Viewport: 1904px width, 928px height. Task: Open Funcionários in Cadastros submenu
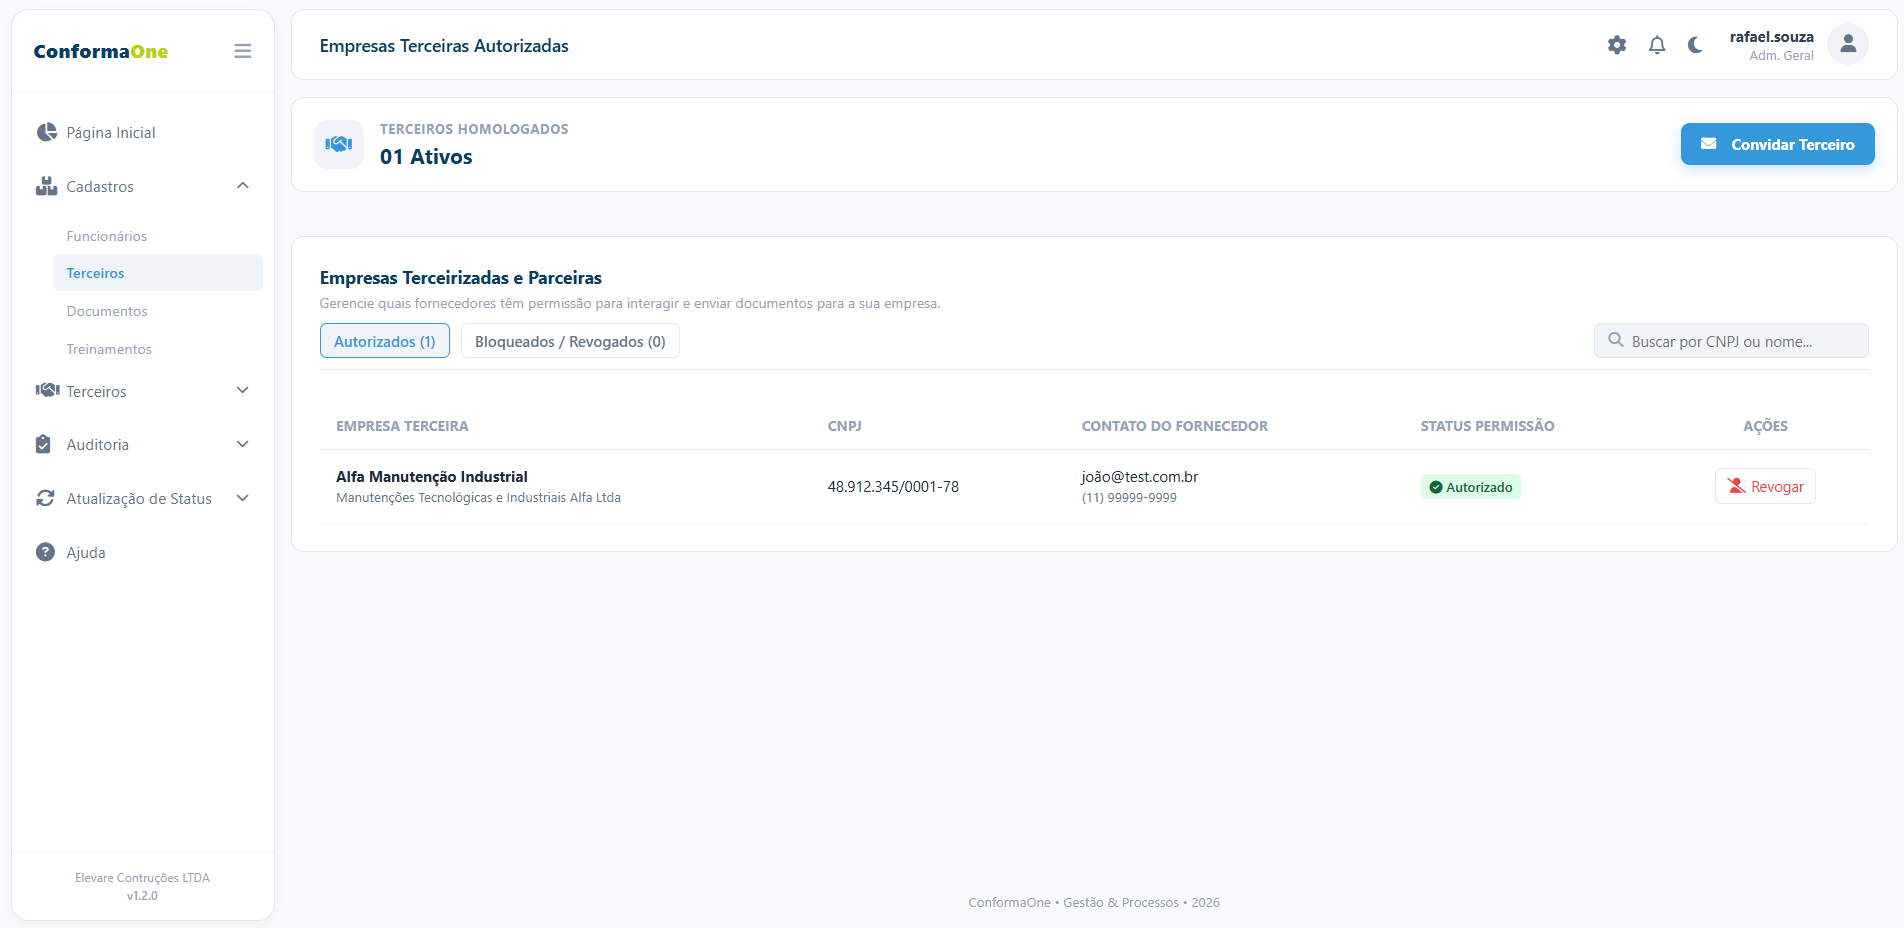(107, 236)
